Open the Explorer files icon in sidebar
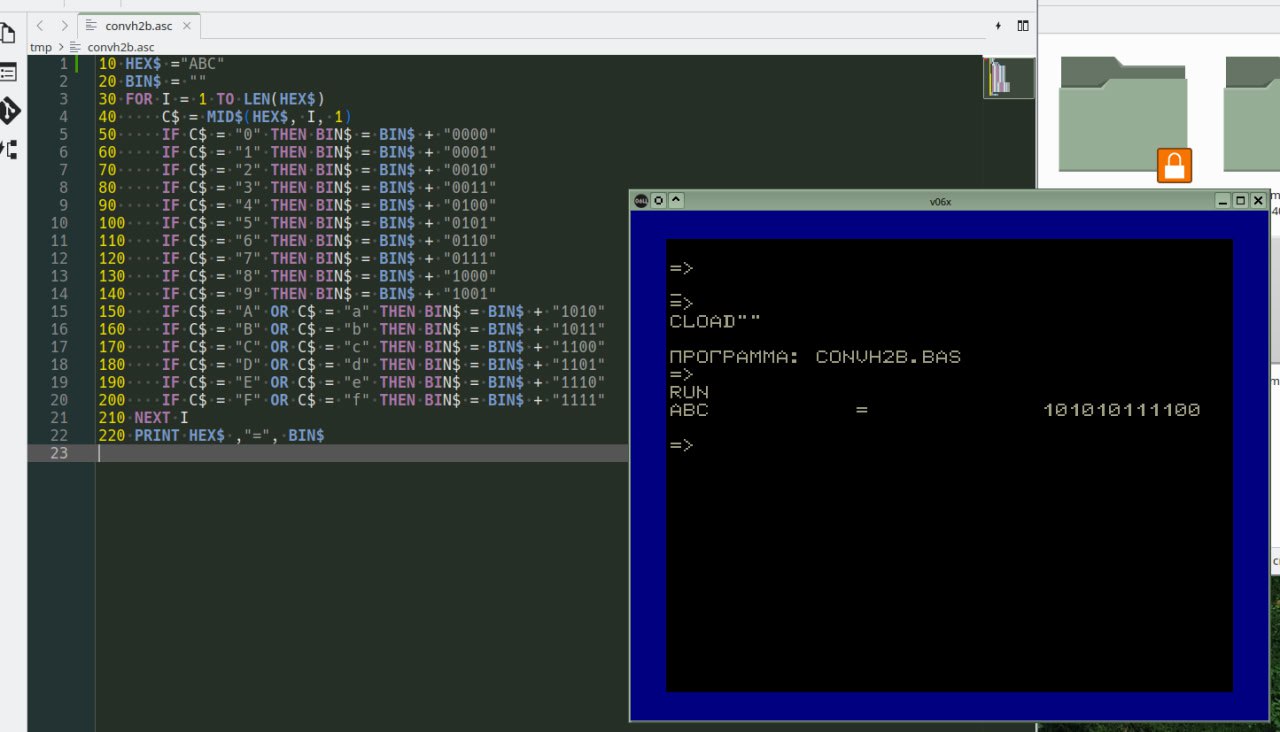 tap(8, 34)
